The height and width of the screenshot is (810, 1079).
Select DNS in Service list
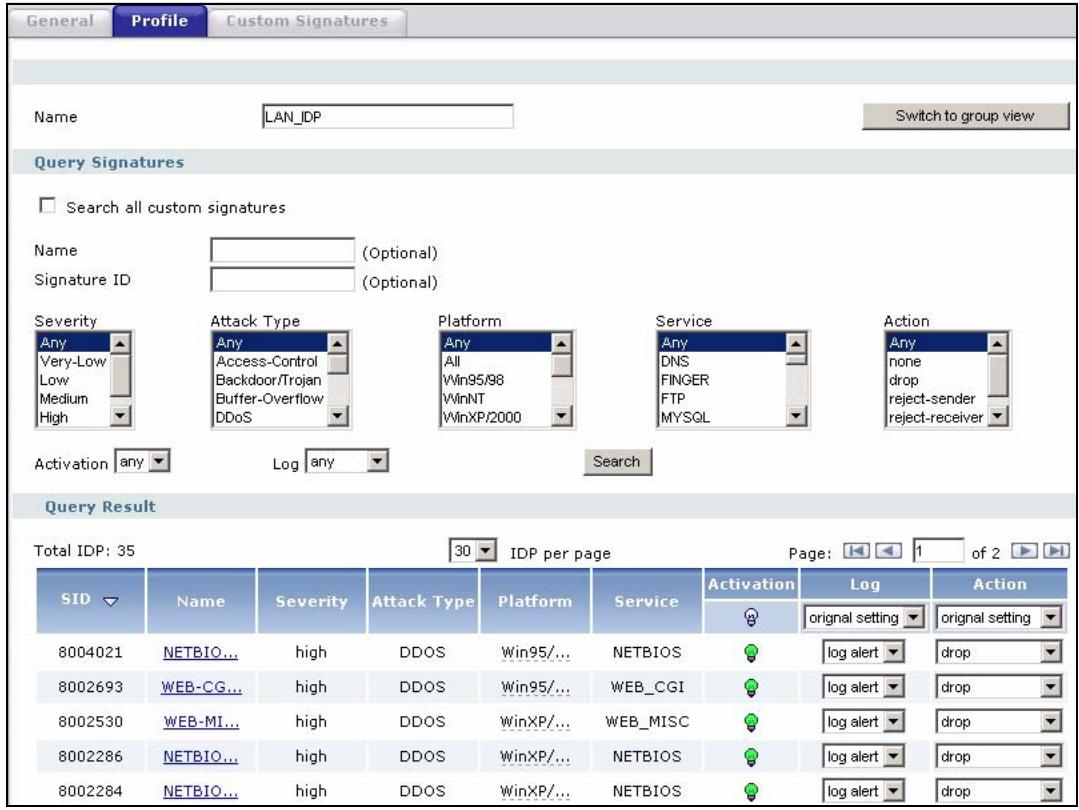(721, 361)
